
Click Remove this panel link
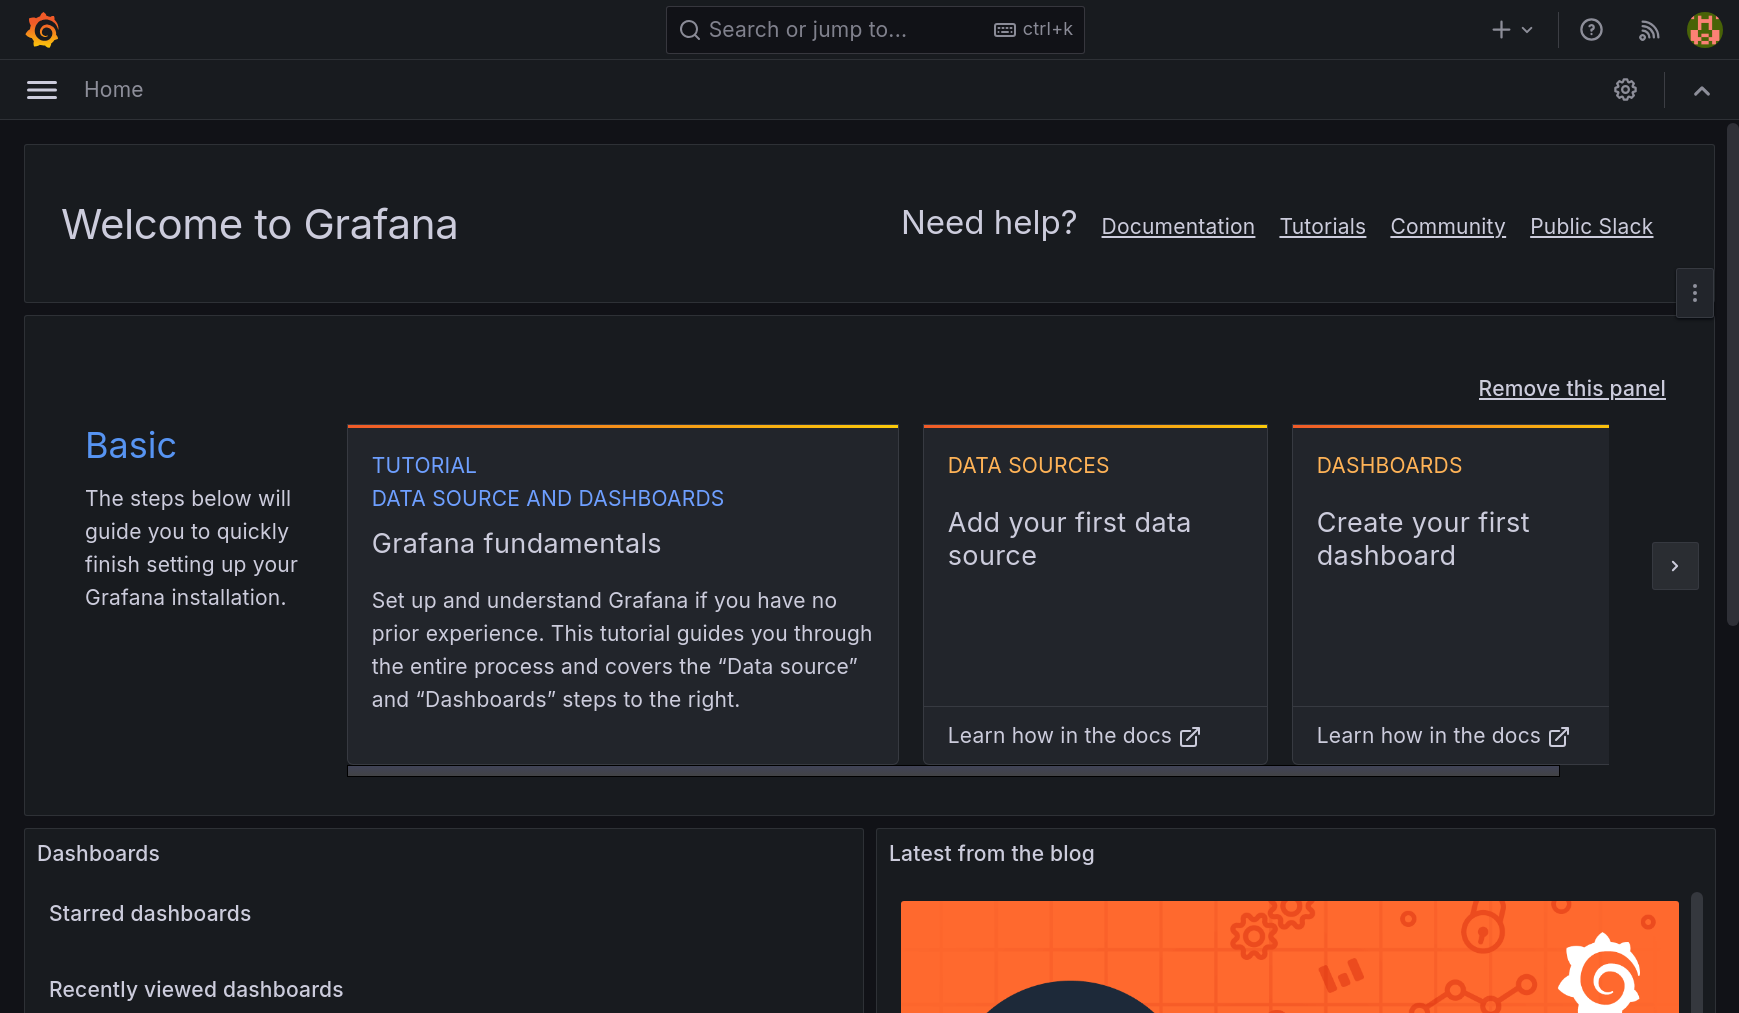pos(1572,389)
